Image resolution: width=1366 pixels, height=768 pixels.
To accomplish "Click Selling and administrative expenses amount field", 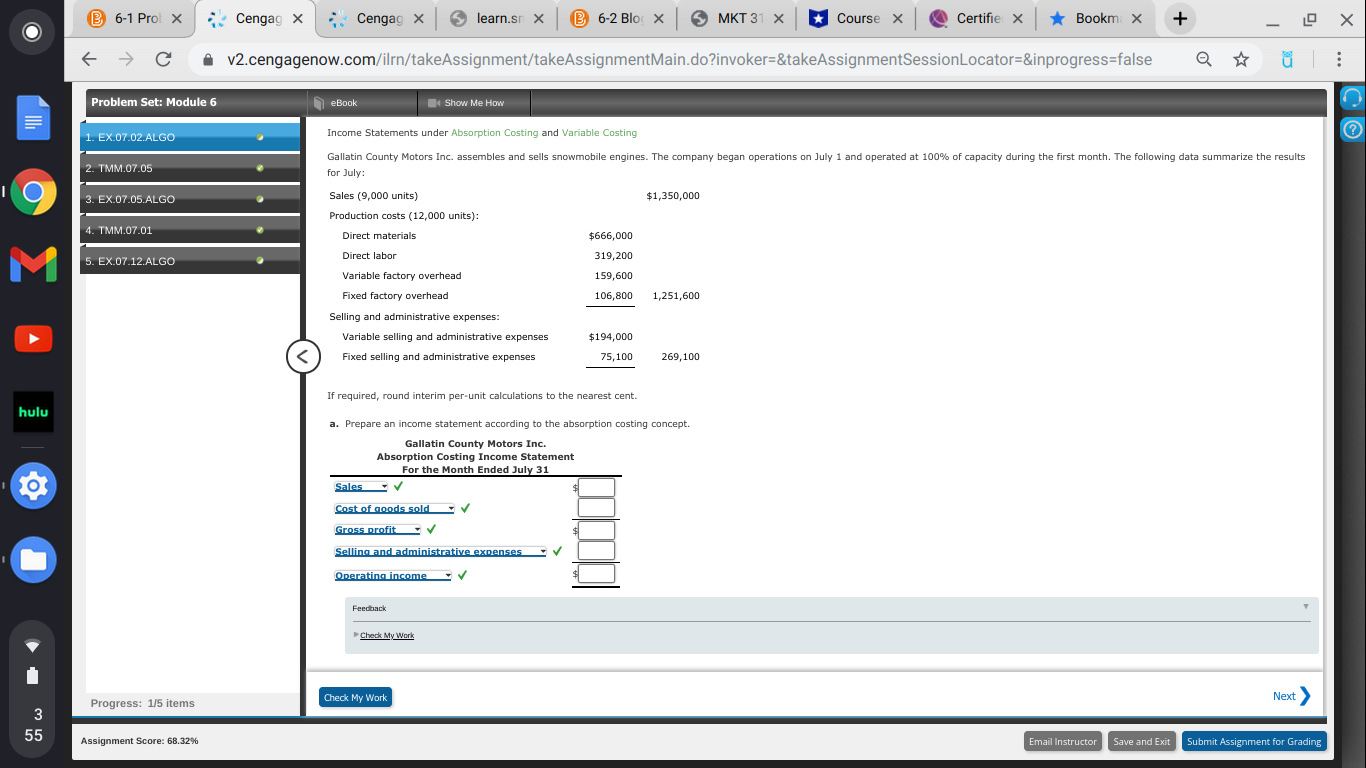I will (x=596, y=551).
